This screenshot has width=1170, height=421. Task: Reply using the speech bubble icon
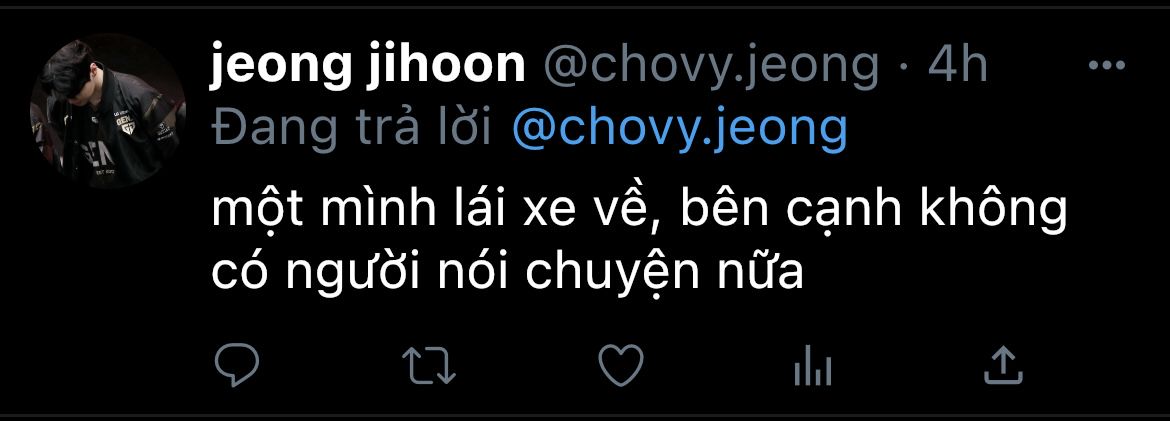click(237, 365)
